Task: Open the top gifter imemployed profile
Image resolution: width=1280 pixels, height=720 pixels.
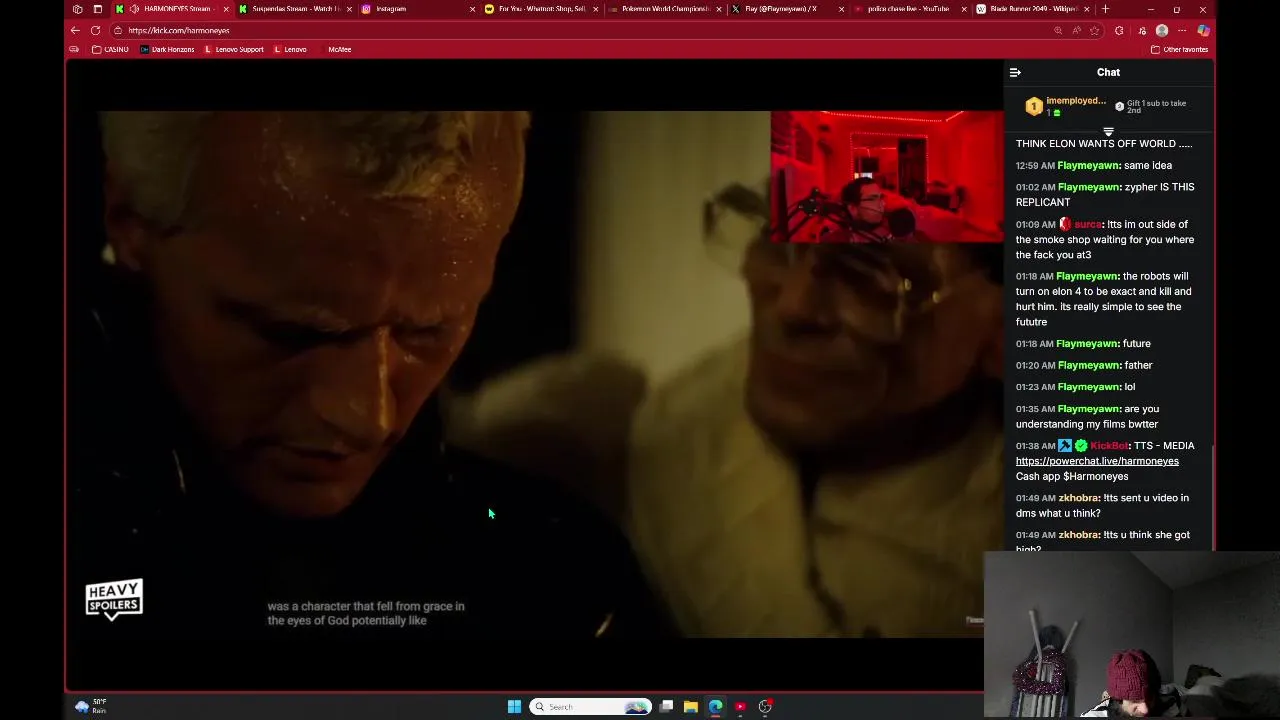Action: [x=1076, y=101]
